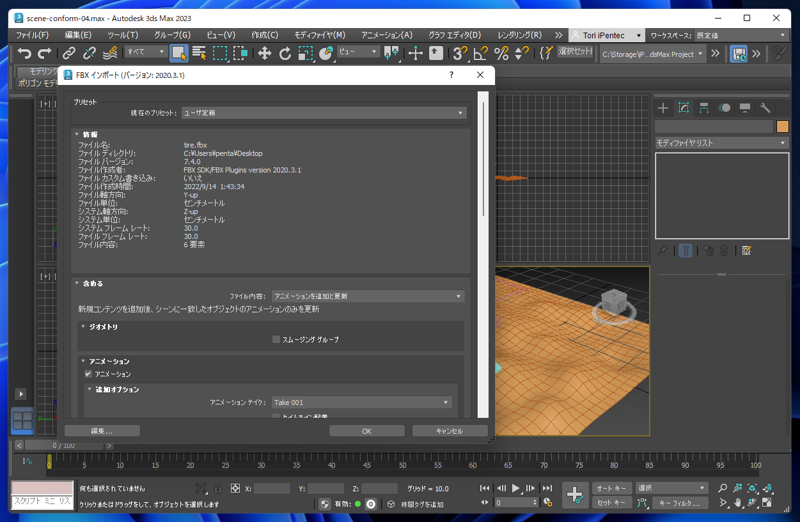This screenshot has width=800, height=522.
Task: Open the ファイル内容 dropdown
Action: pyautogui.click(x=368, y=296)
